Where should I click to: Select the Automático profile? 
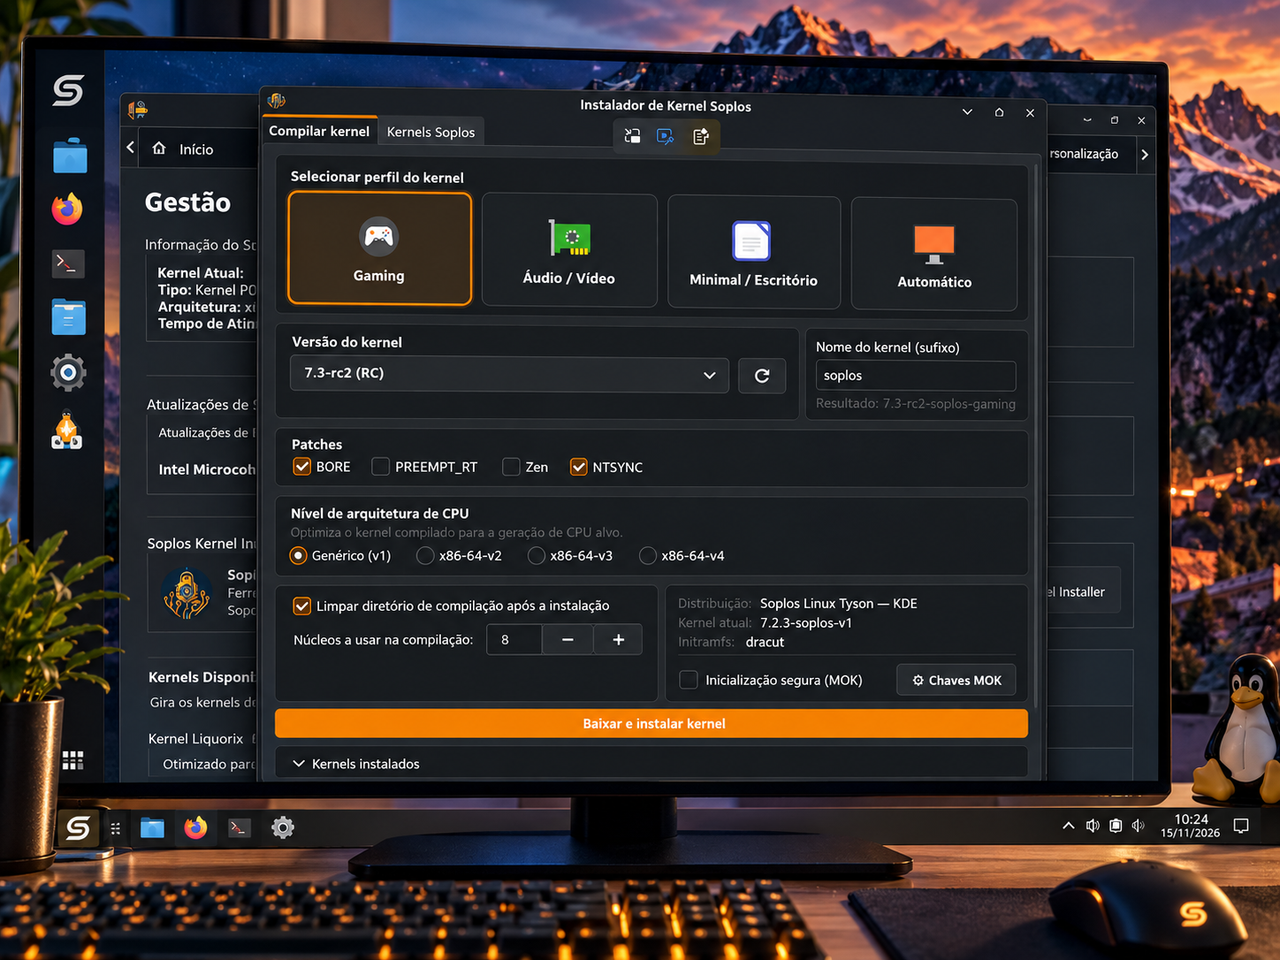(x=934, y=255)
